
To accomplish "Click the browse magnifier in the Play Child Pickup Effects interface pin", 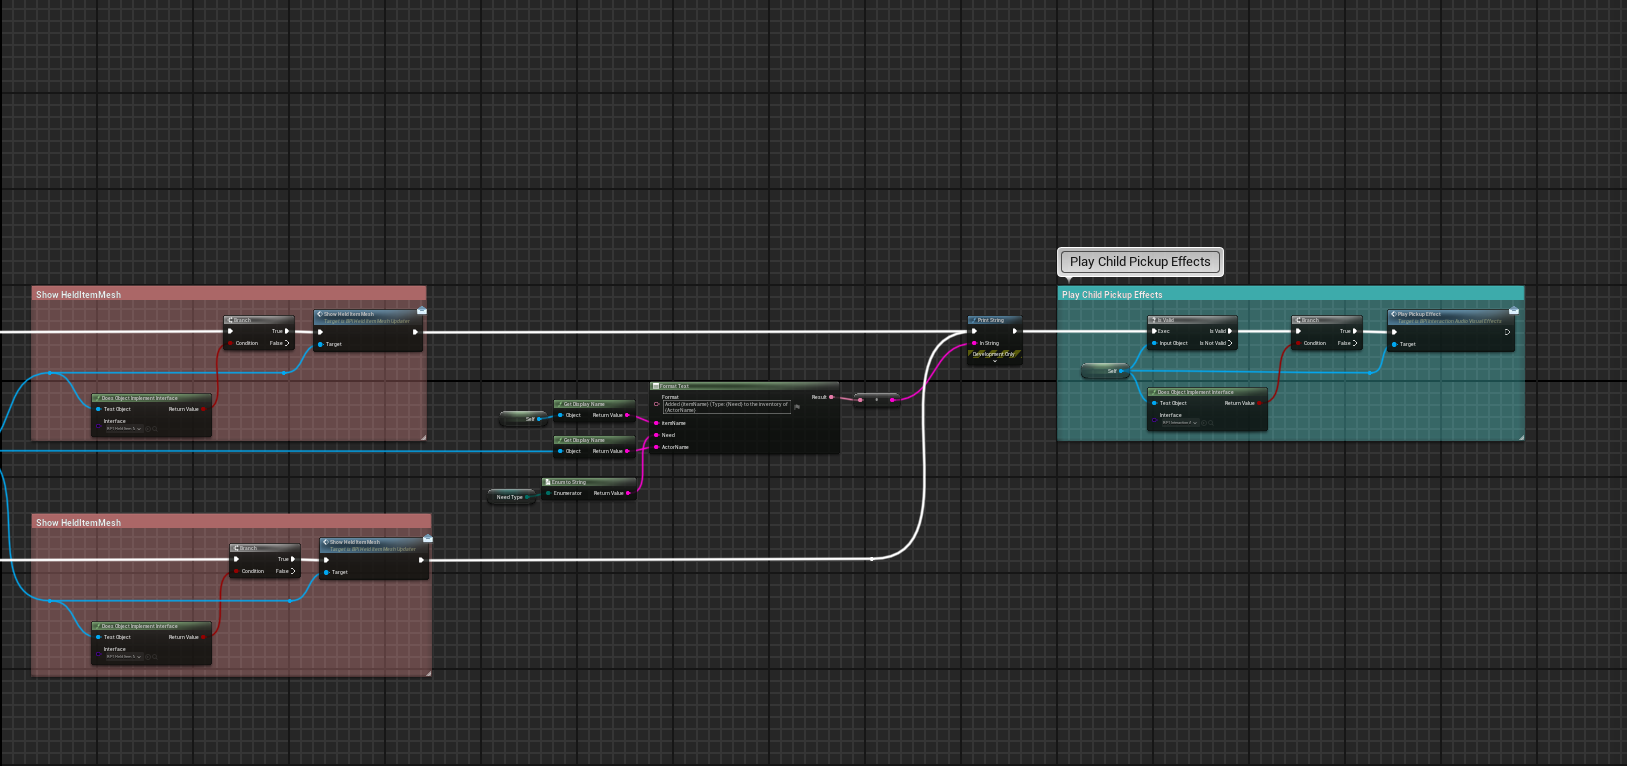I will click(1212, 422).
